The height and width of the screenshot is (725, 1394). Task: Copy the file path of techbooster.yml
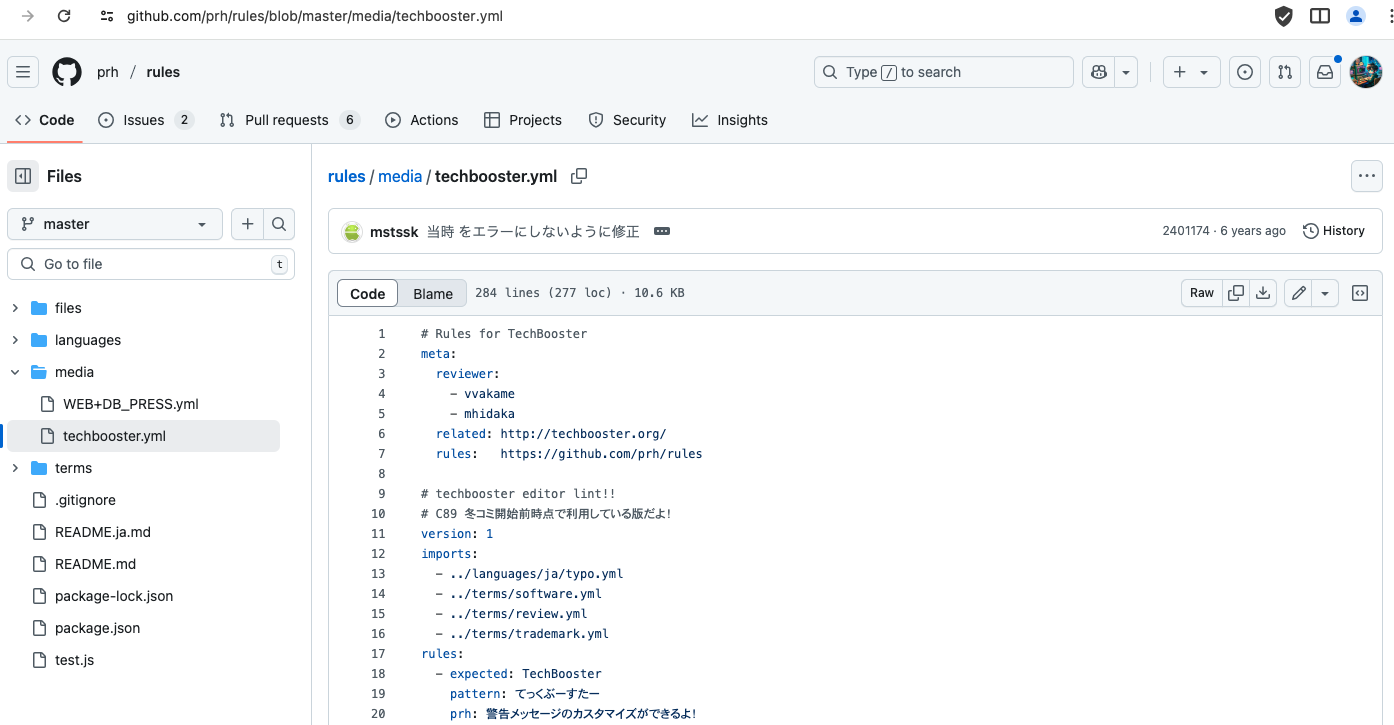click(579, 176)
